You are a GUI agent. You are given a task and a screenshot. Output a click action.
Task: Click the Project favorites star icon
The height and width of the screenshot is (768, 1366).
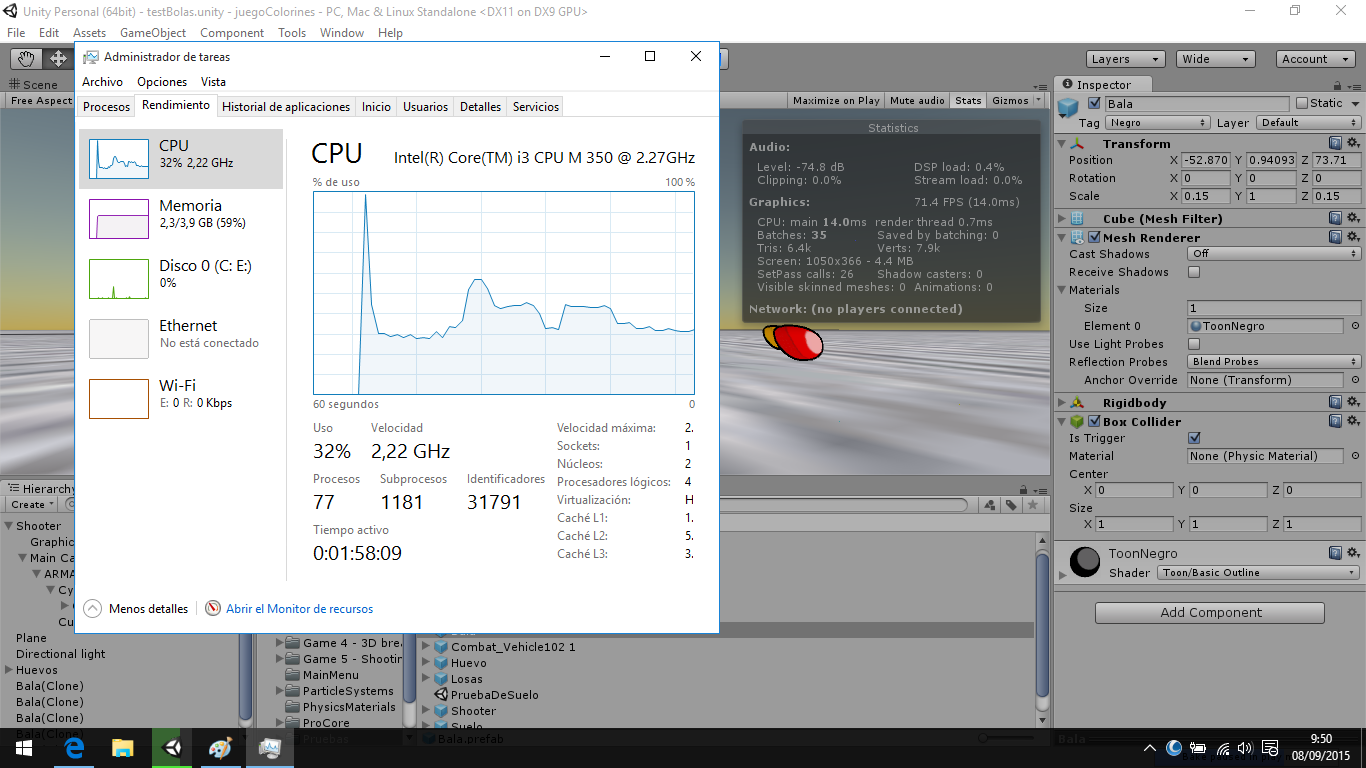1035,506
